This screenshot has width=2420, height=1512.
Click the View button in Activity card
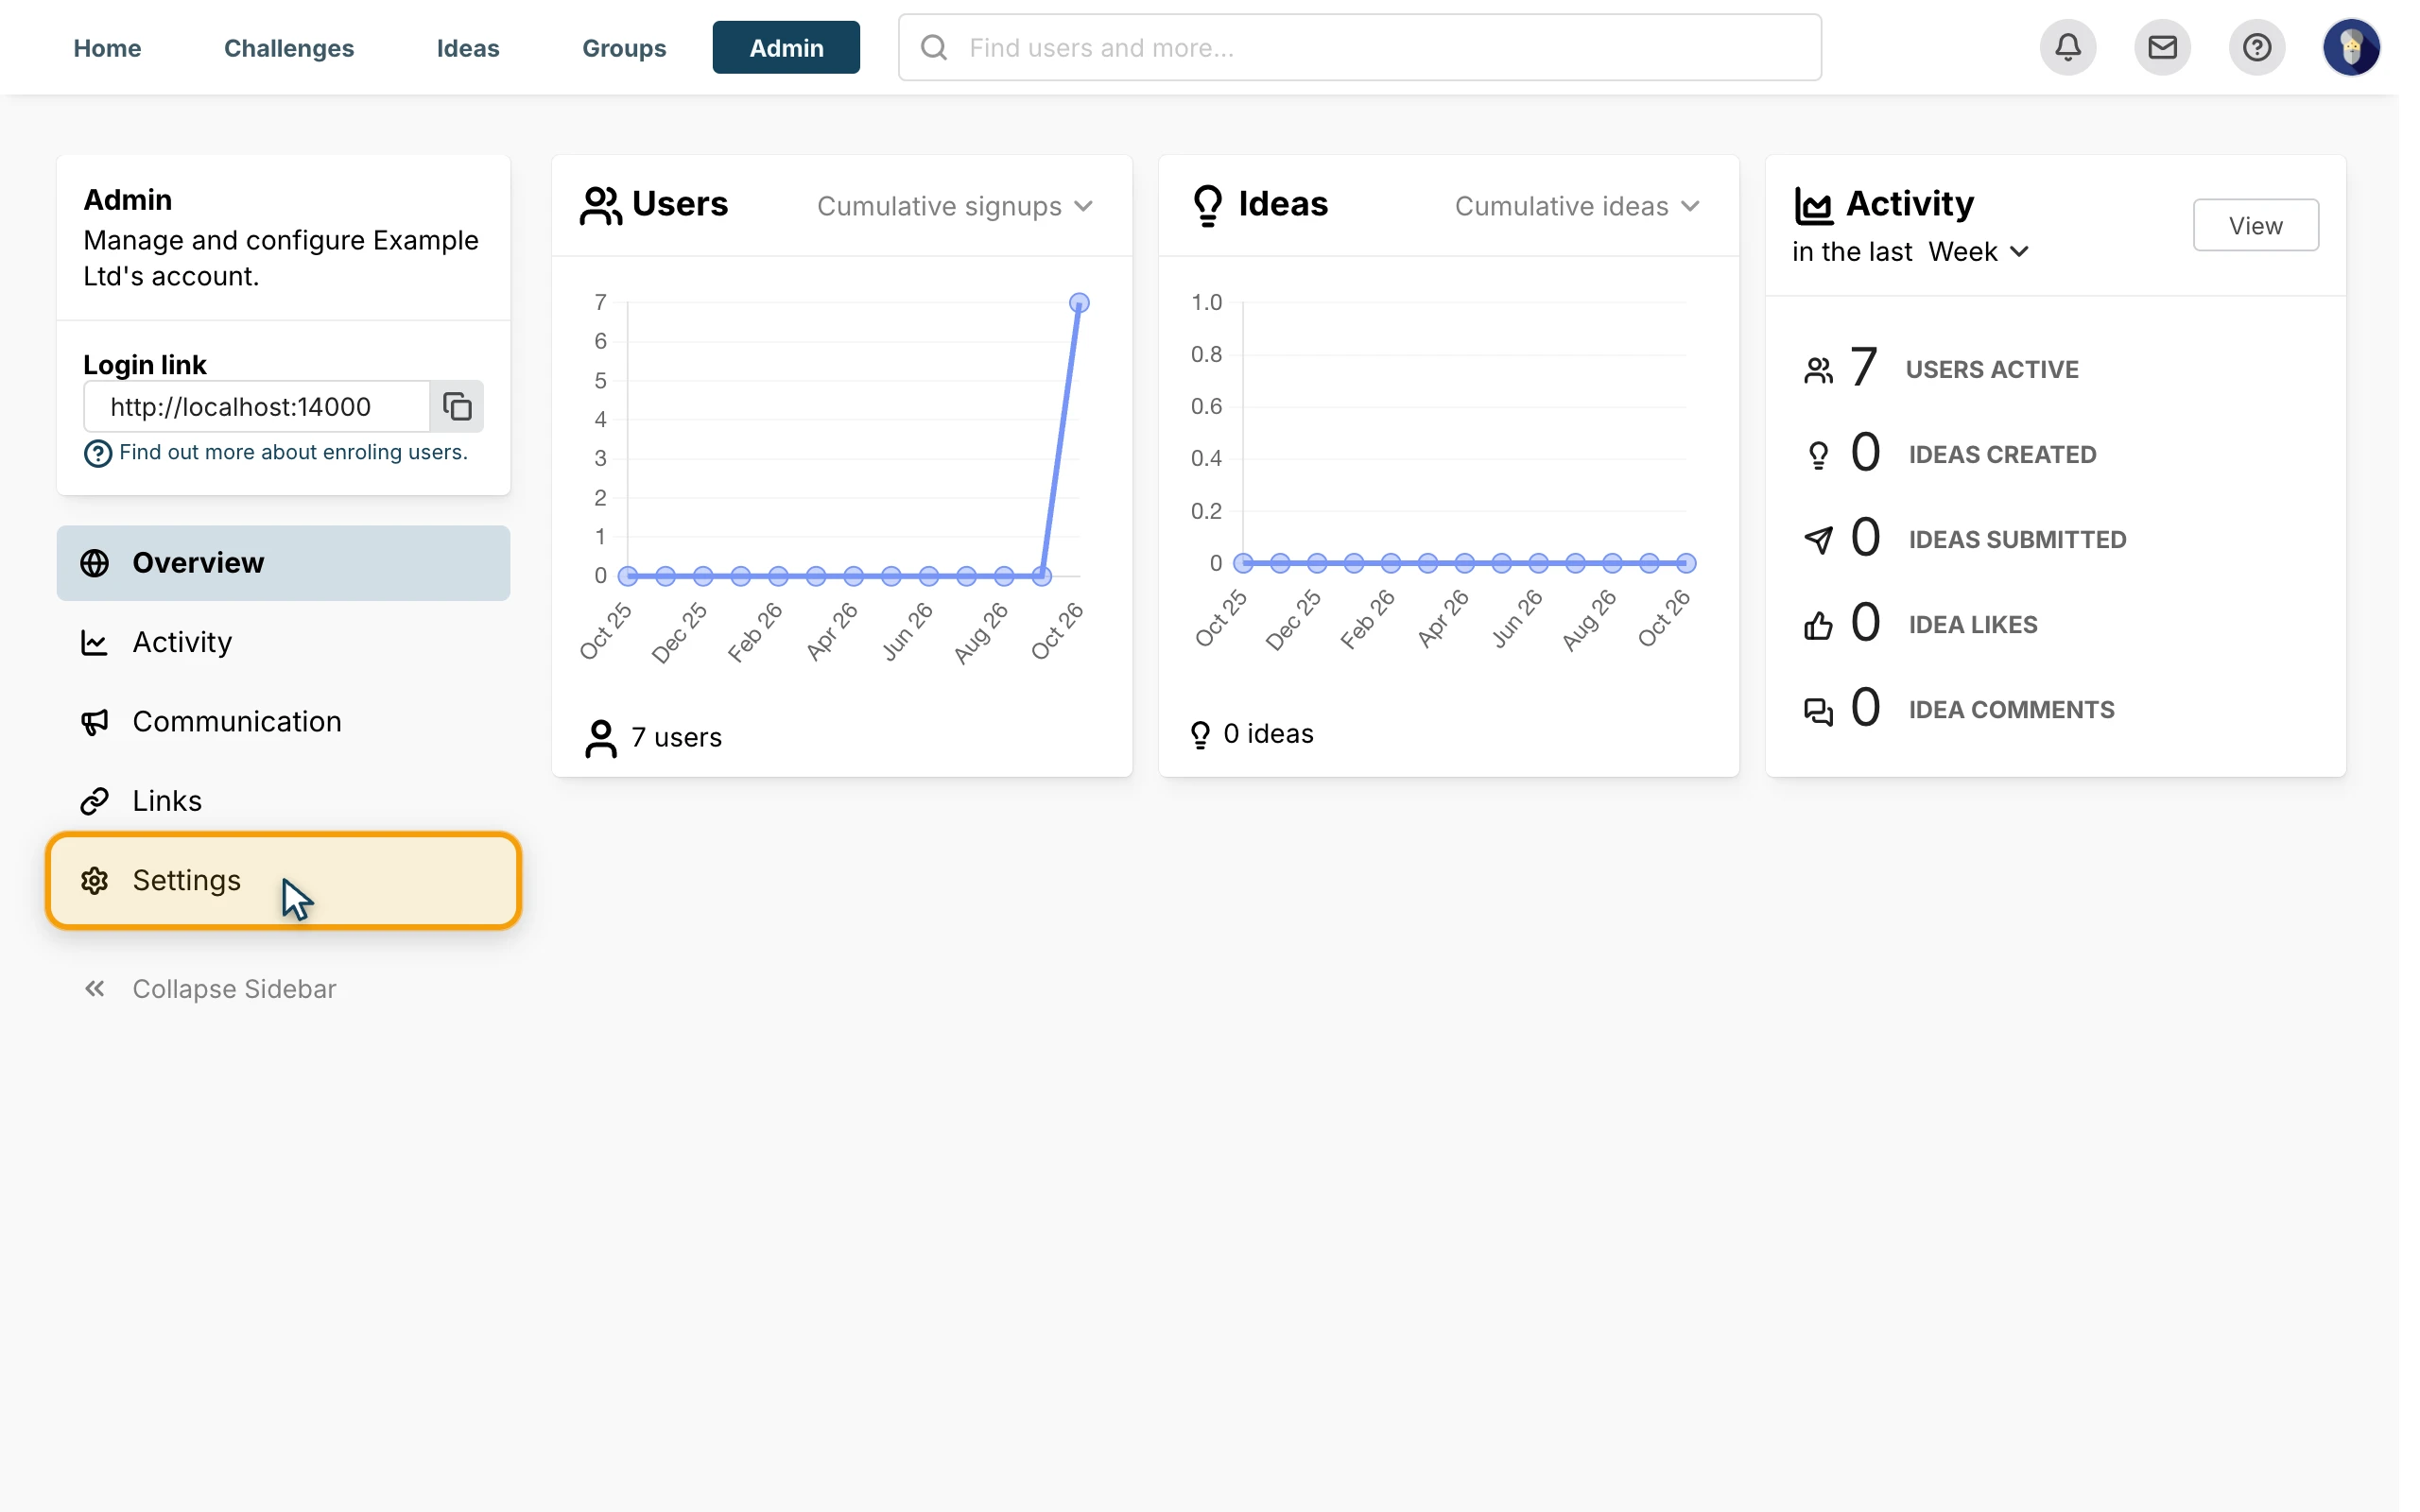pyautogui.click(x=2255, y=225)
